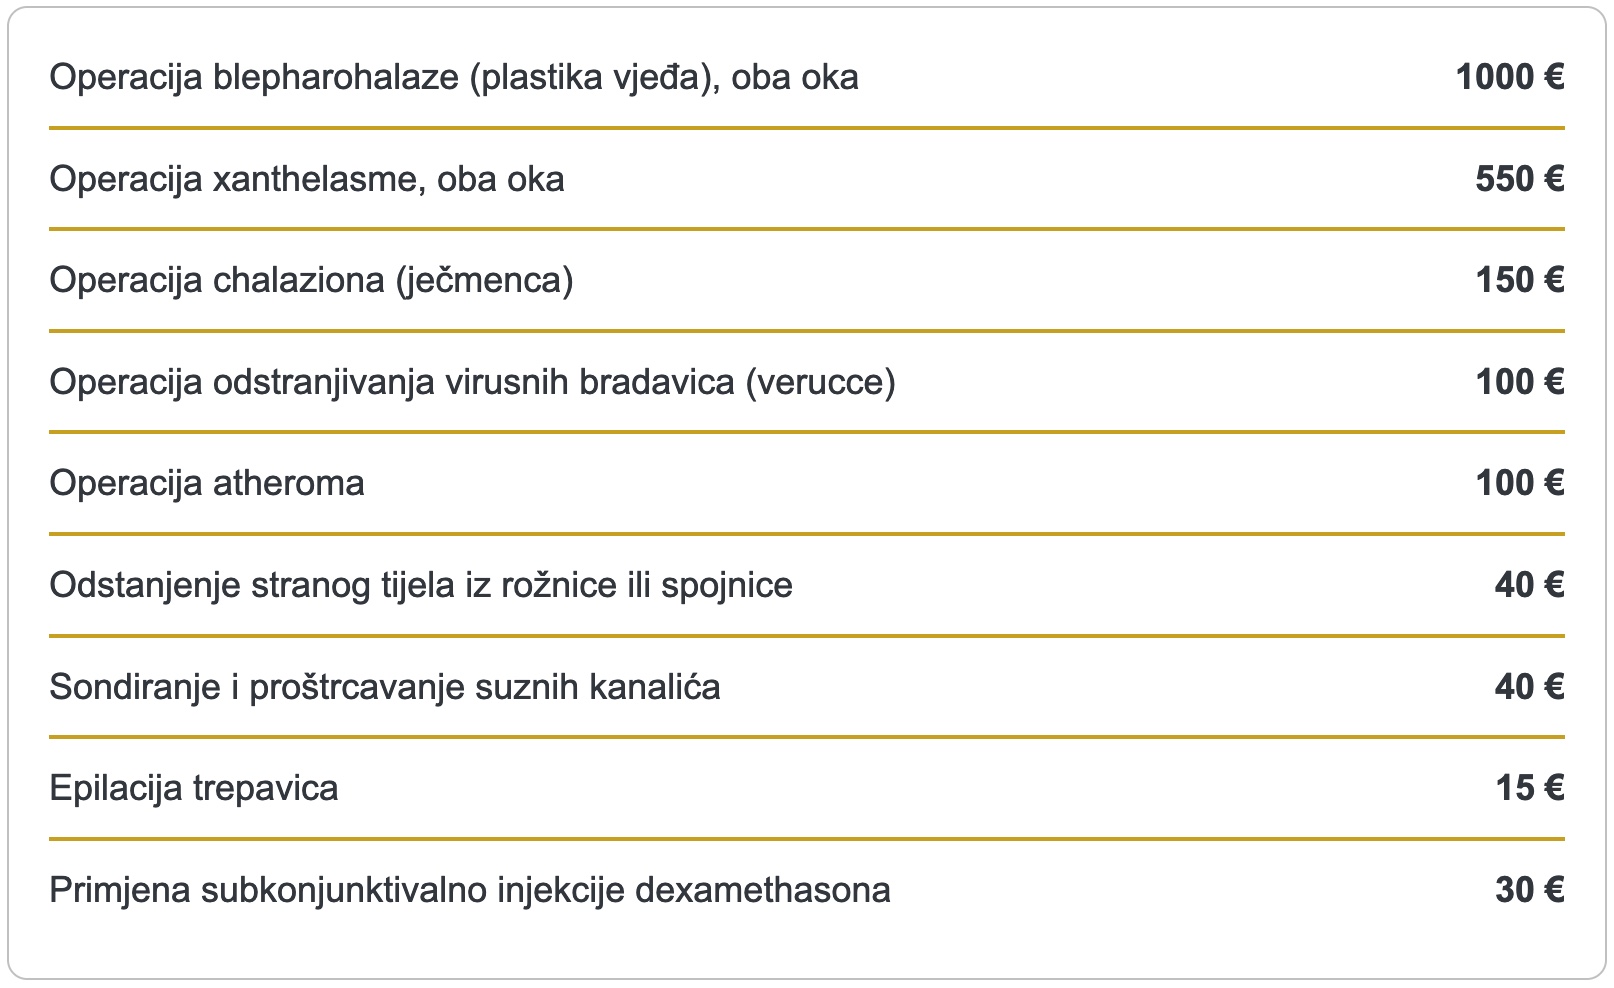Click Odstanjenje stranog tijela row text
The image size is (1614, 988).
(x=421, y=585)
